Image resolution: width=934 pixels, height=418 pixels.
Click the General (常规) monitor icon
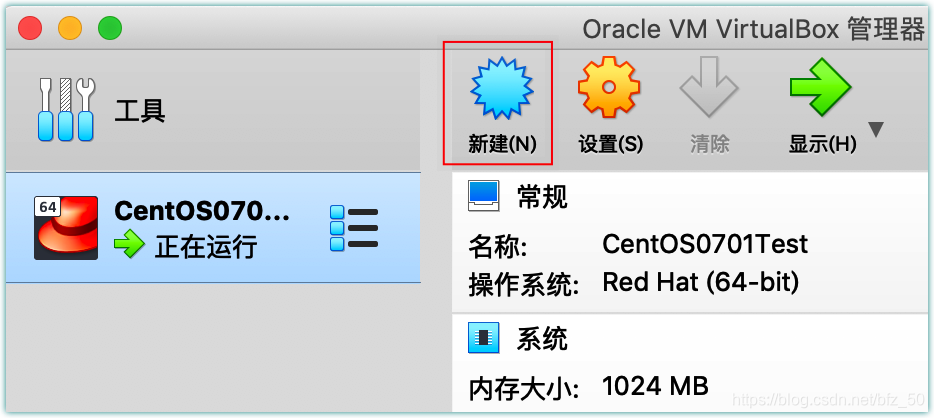point(483,196)
